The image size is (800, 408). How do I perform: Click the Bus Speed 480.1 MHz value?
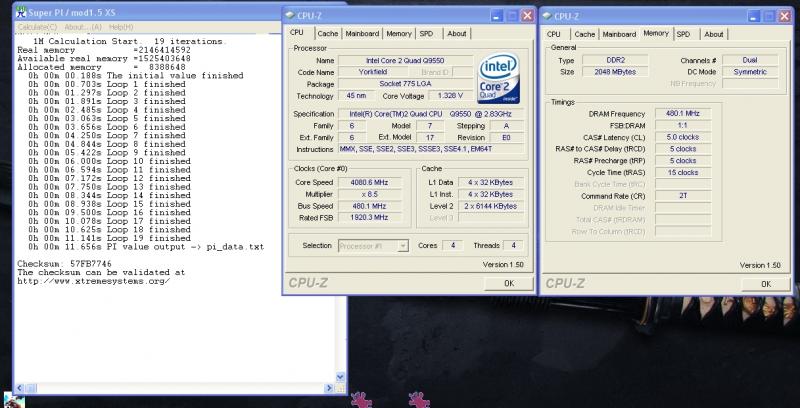click(370, 206)
